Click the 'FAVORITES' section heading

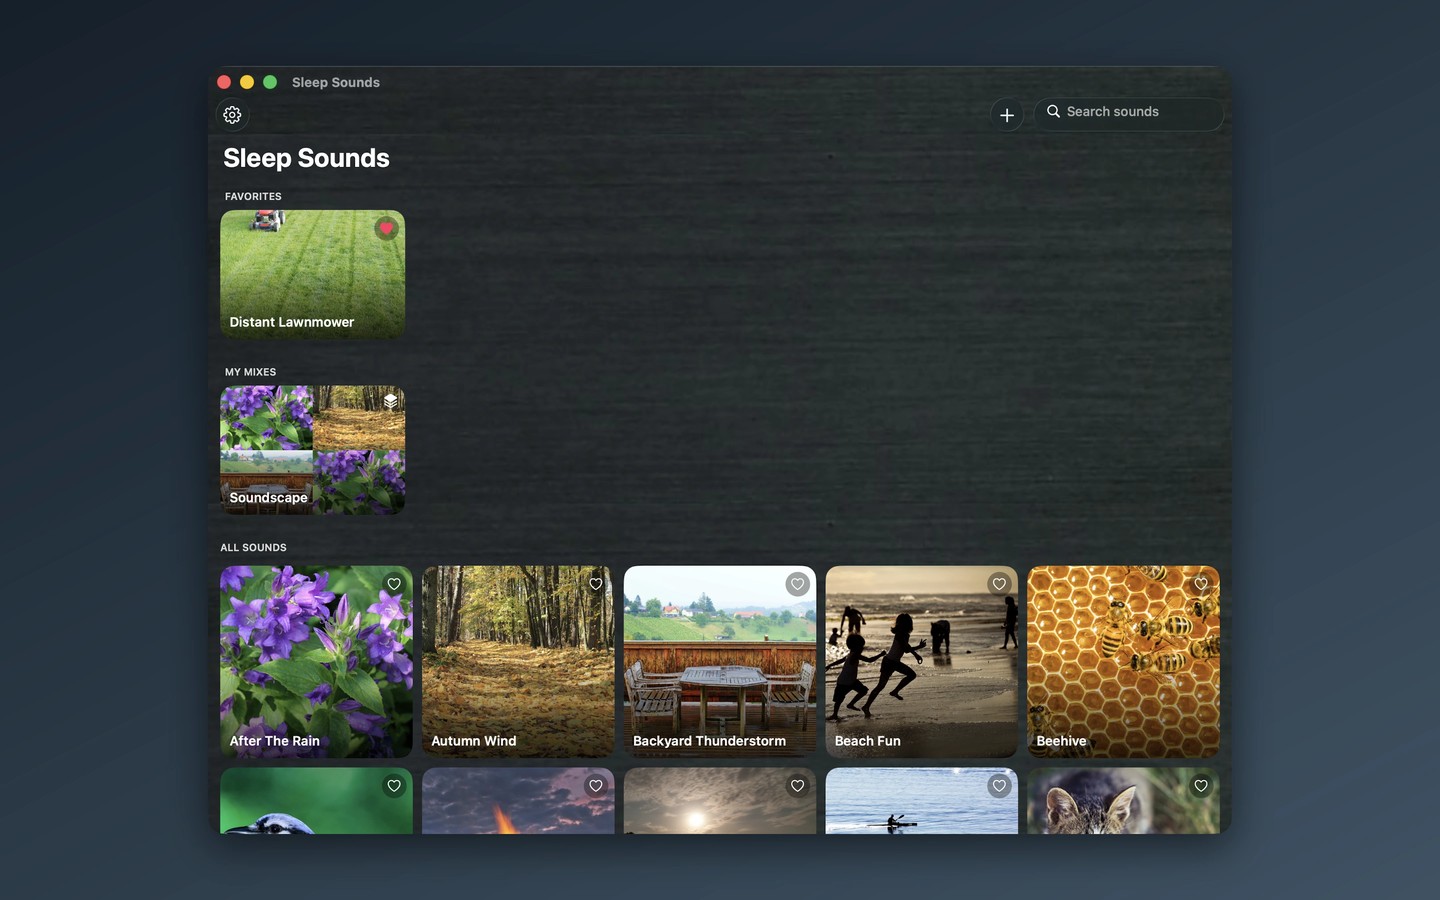(x=253, y=196)
